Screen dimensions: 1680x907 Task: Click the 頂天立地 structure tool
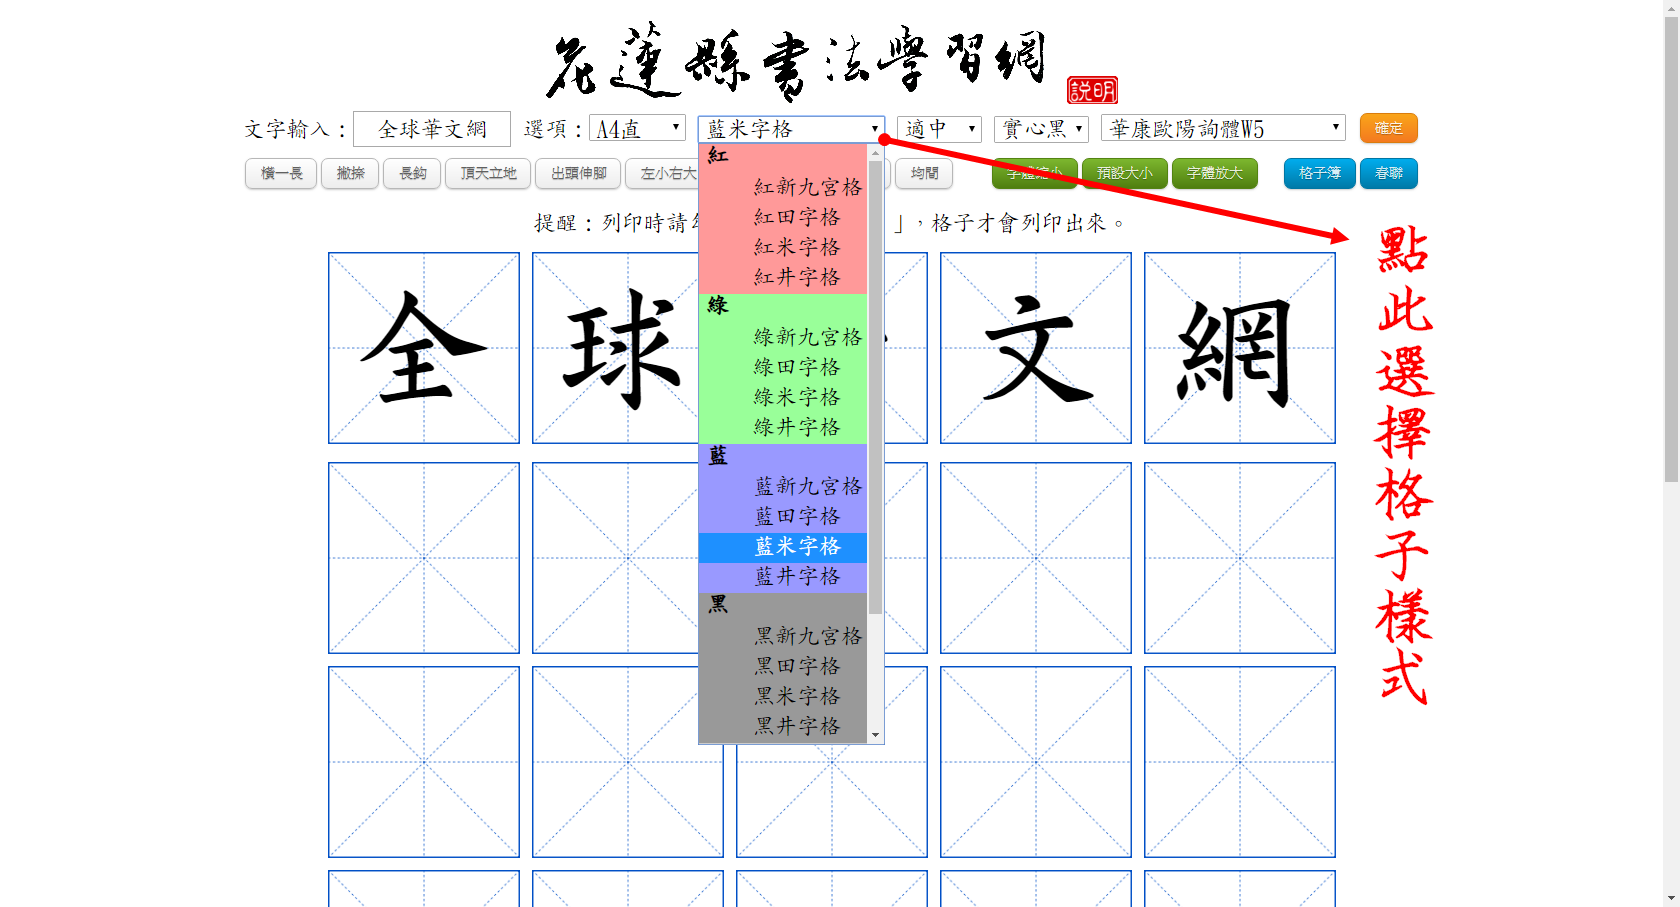click(487, 173)
